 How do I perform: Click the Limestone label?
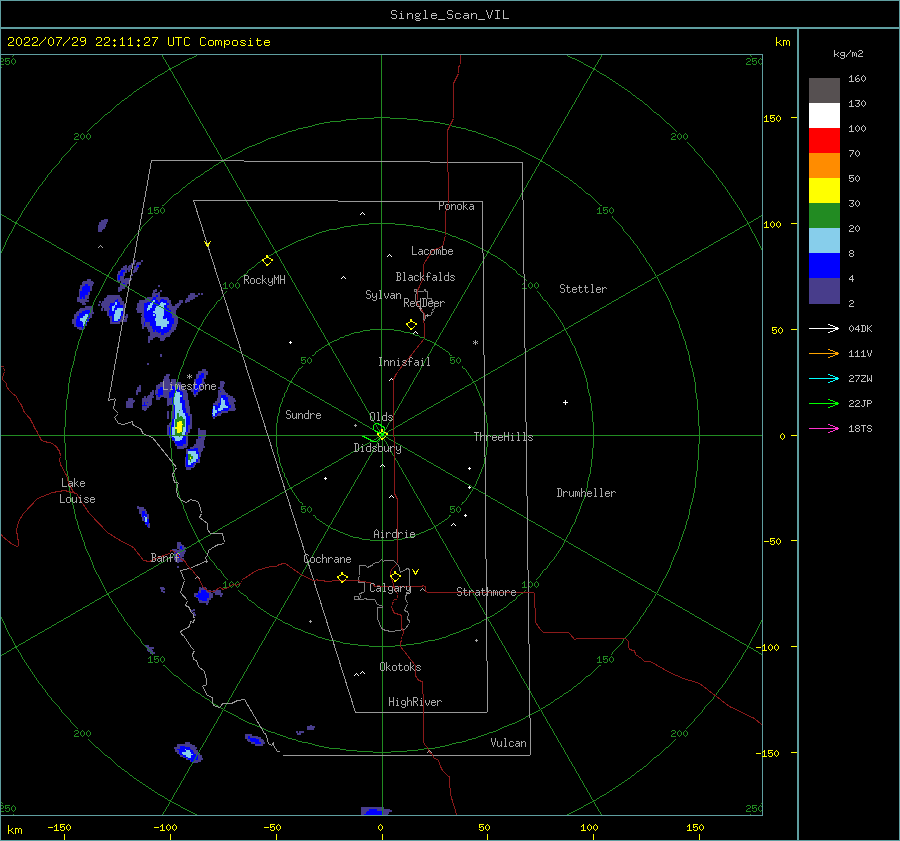point(189,386)
